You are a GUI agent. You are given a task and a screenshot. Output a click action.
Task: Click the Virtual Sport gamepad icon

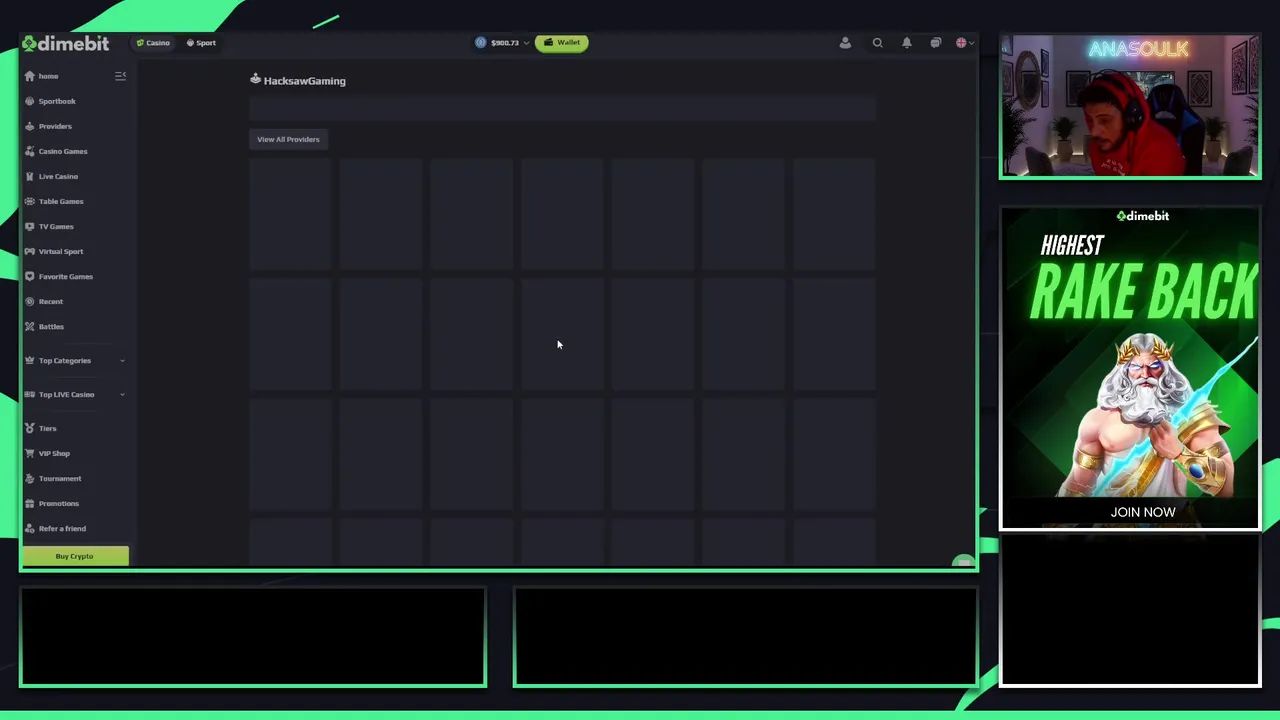[x=29, y=251]
